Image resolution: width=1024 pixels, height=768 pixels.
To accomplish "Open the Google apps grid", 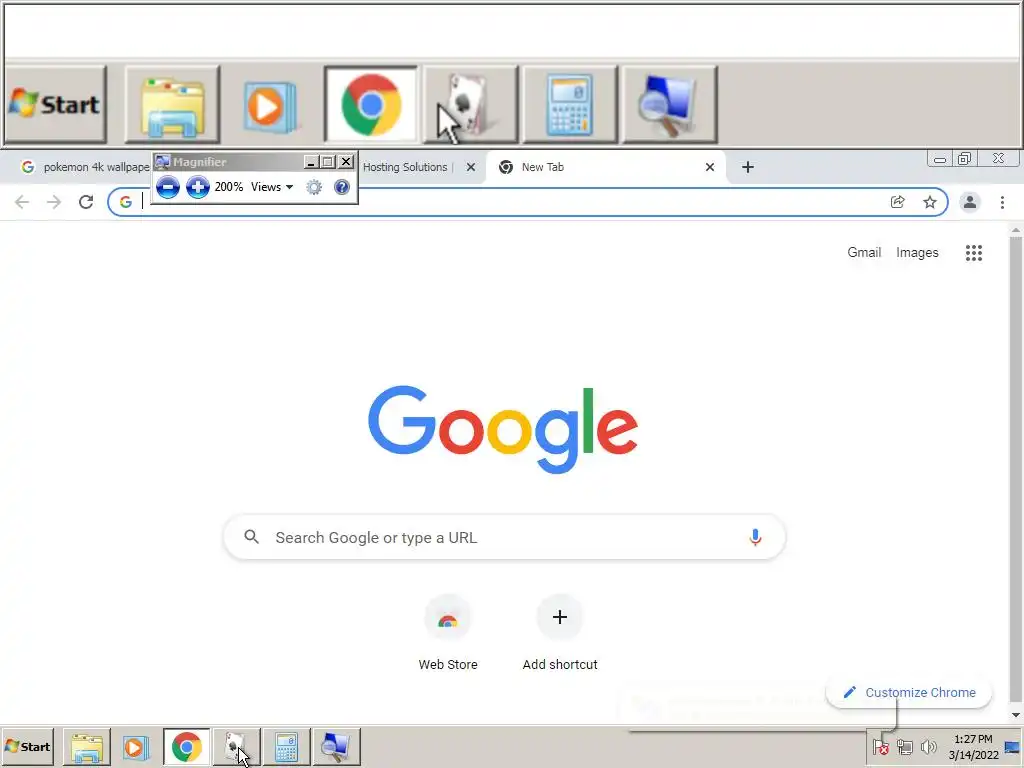I will [974, 253].
